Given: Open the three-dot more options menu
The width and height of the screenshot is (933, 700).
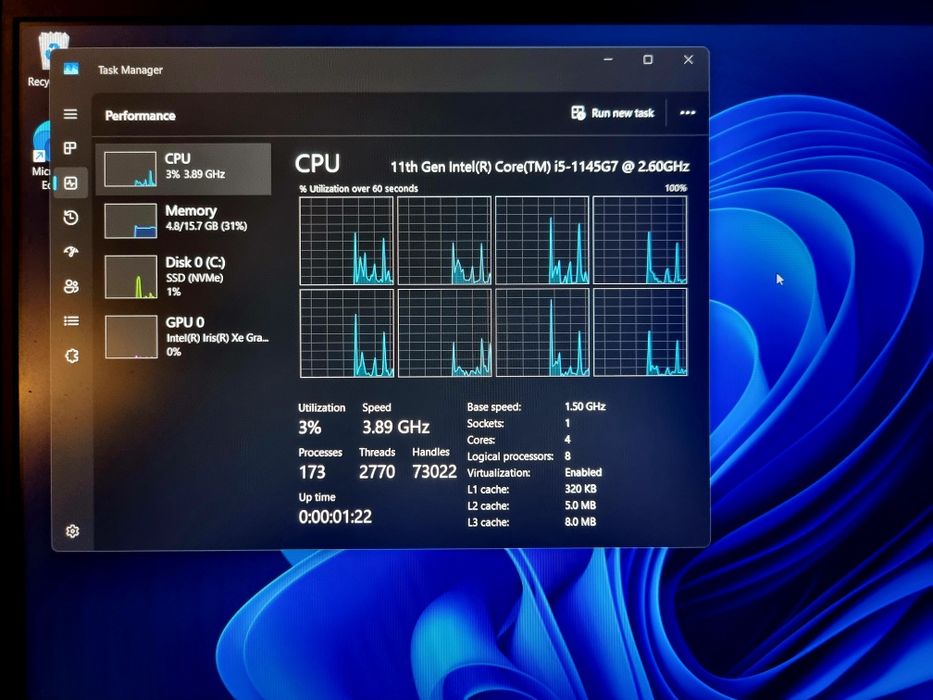Looking at the screenshot, I should (687, 112).
